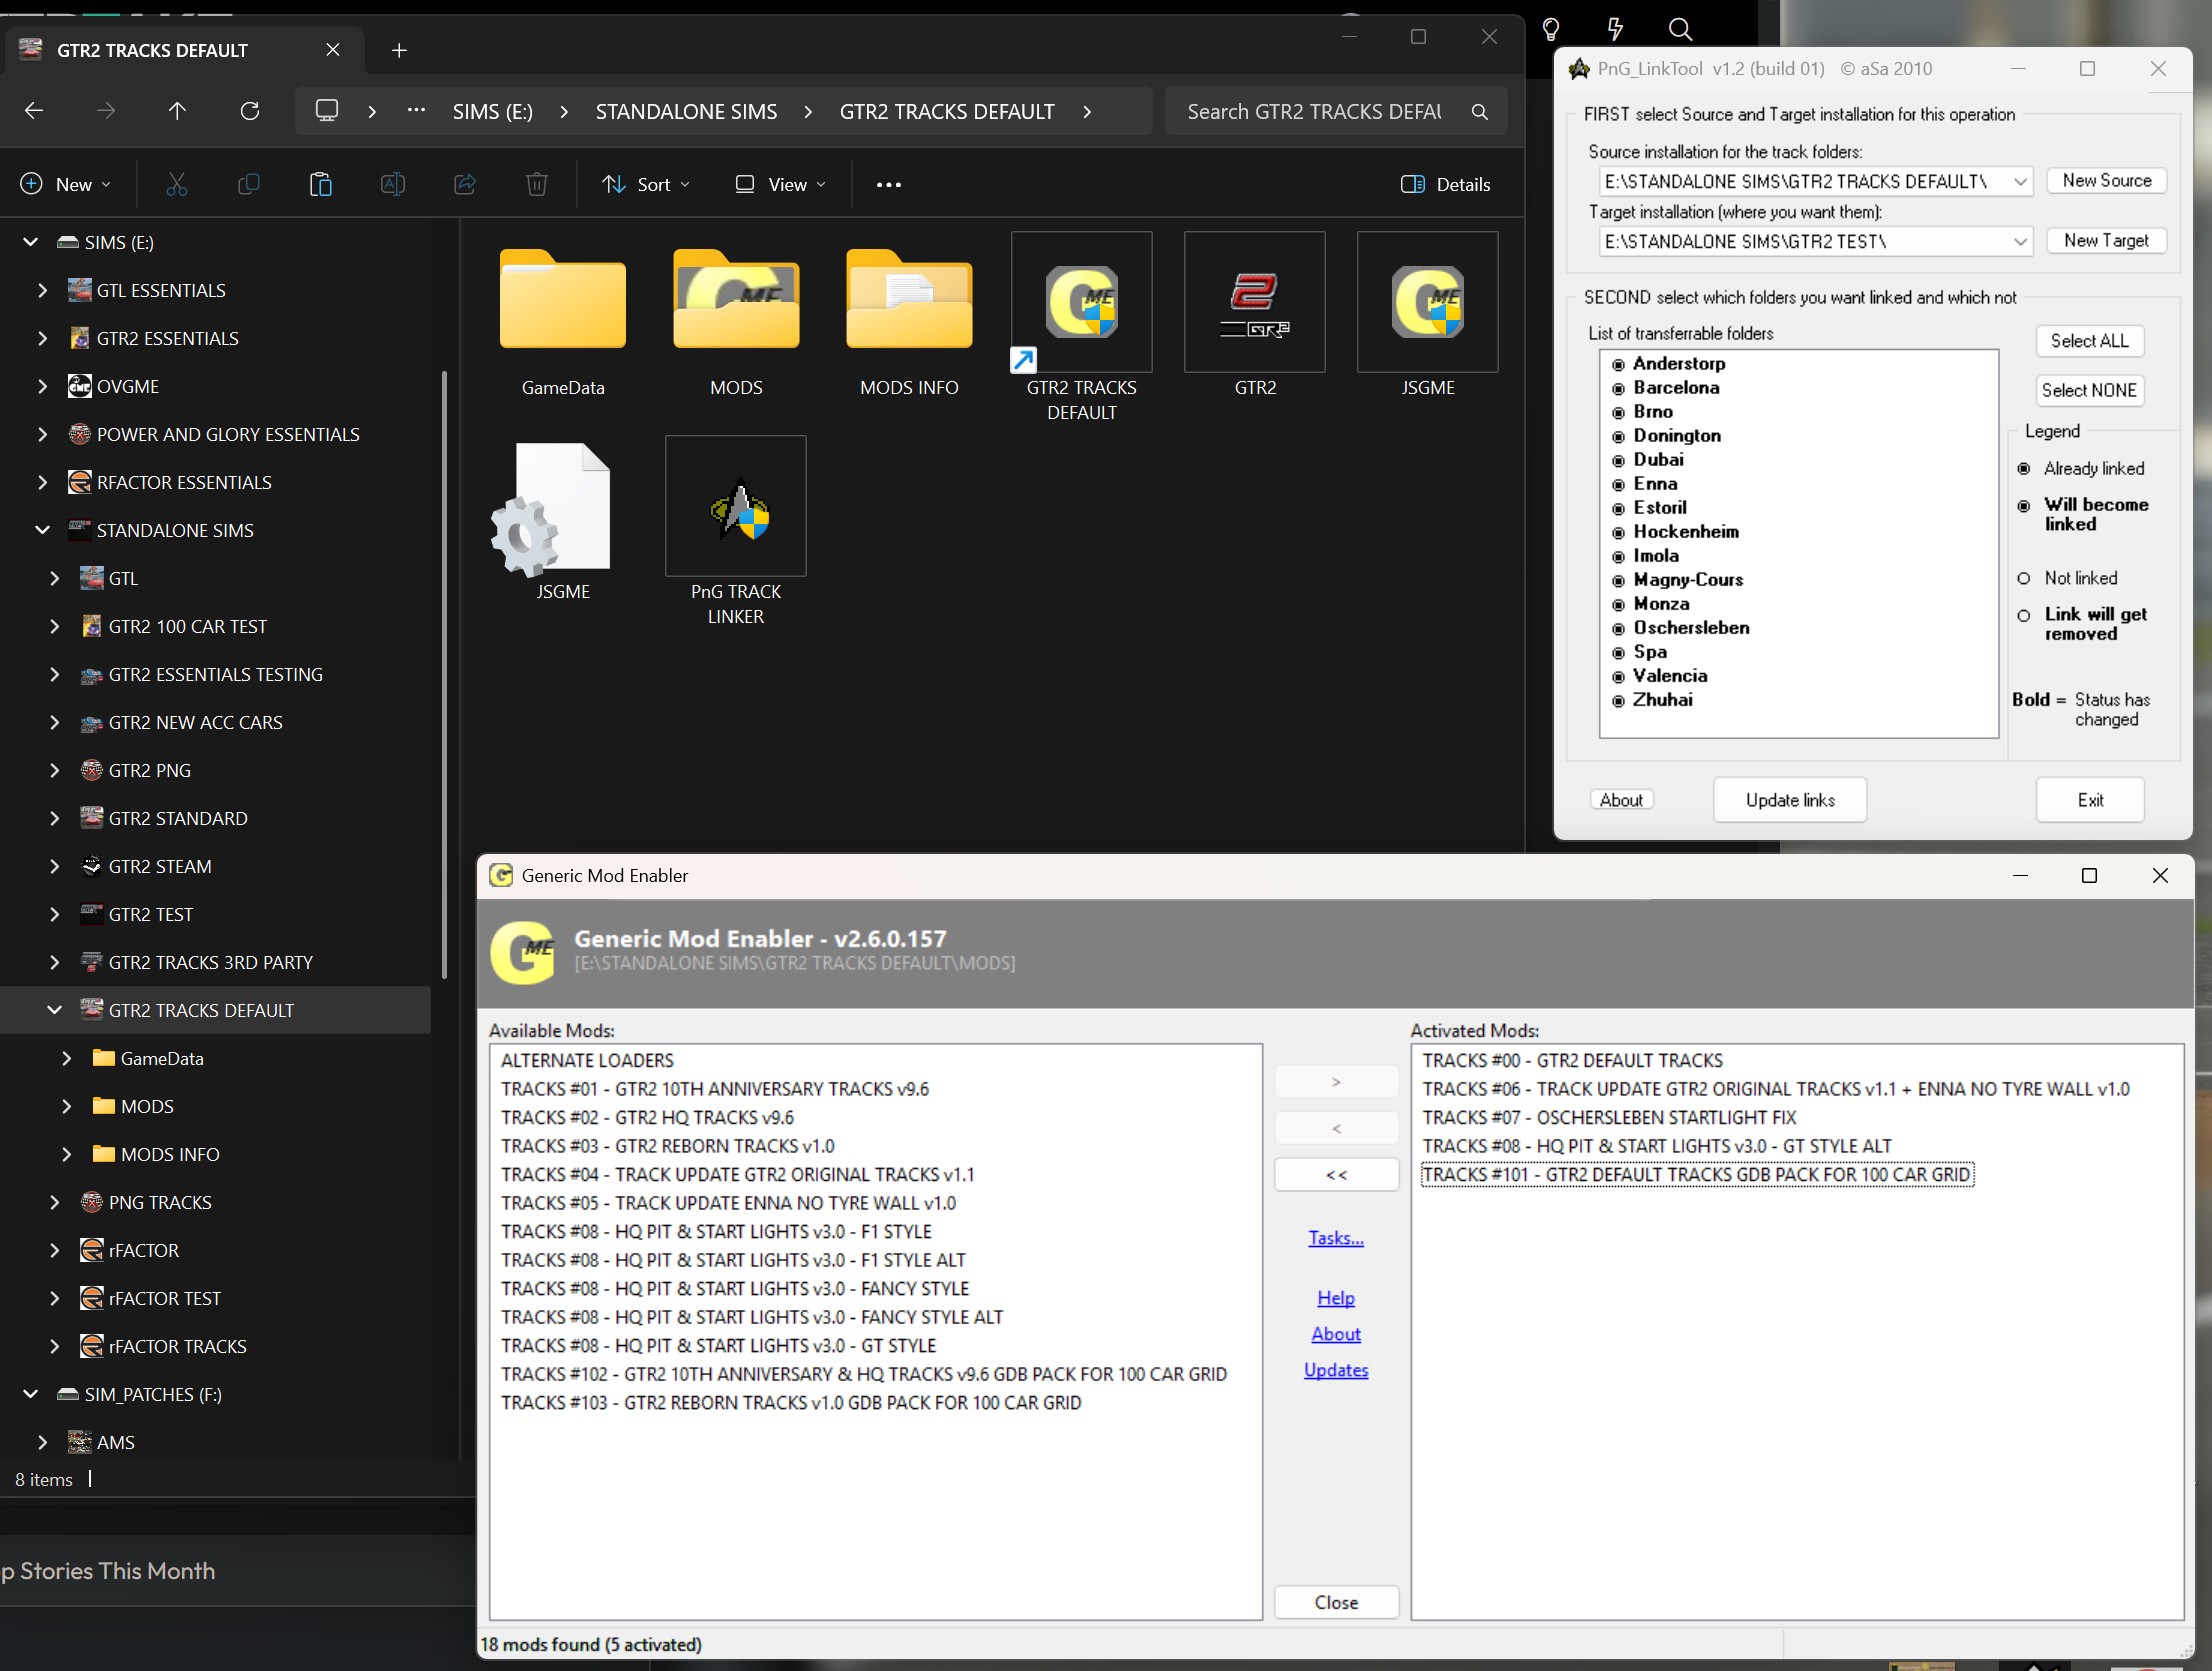Open the Source installation dropdown

tap(2020, 182)
